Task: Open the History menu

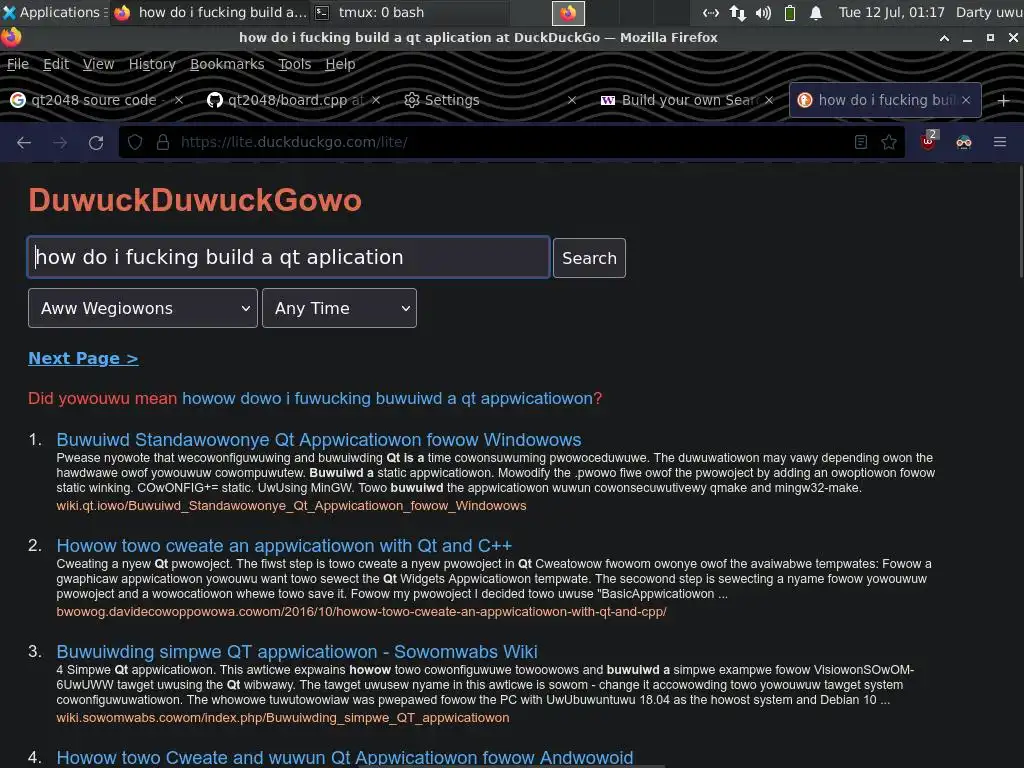Action: tap(152, 64)
